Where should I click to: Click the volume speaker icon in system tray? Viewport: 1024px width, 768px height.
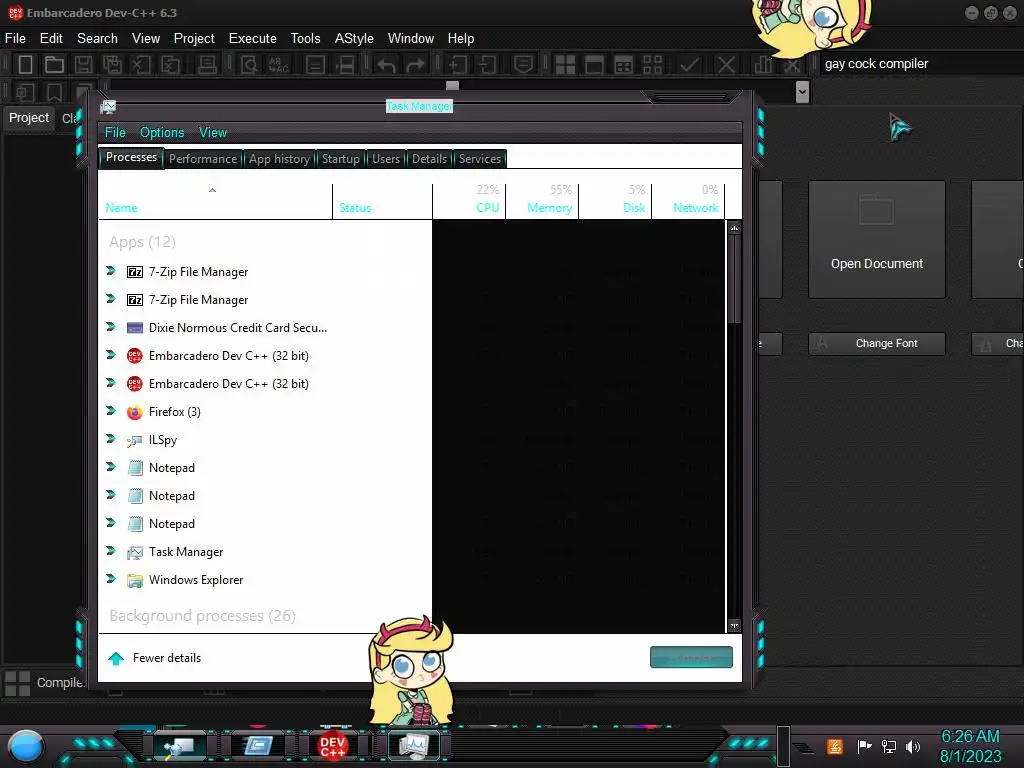click(x=913, y=746)
